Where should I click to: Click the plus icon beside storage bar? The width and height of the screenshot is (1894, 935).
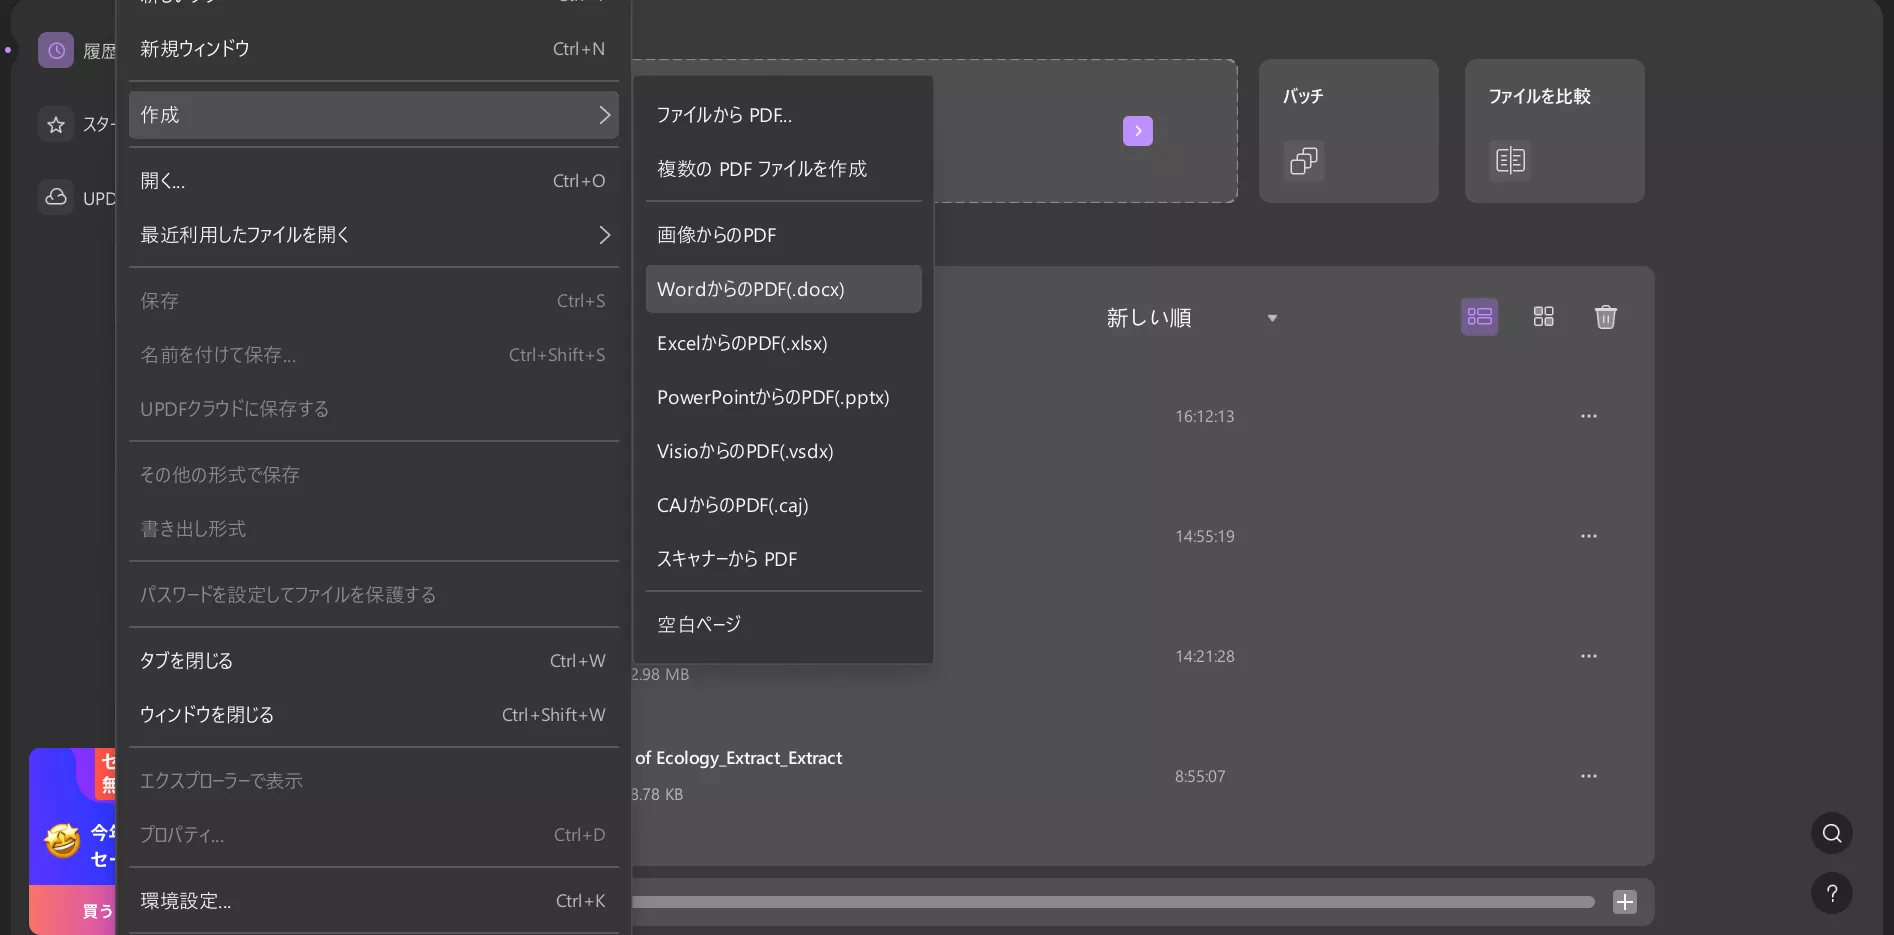pos(1625,902)
